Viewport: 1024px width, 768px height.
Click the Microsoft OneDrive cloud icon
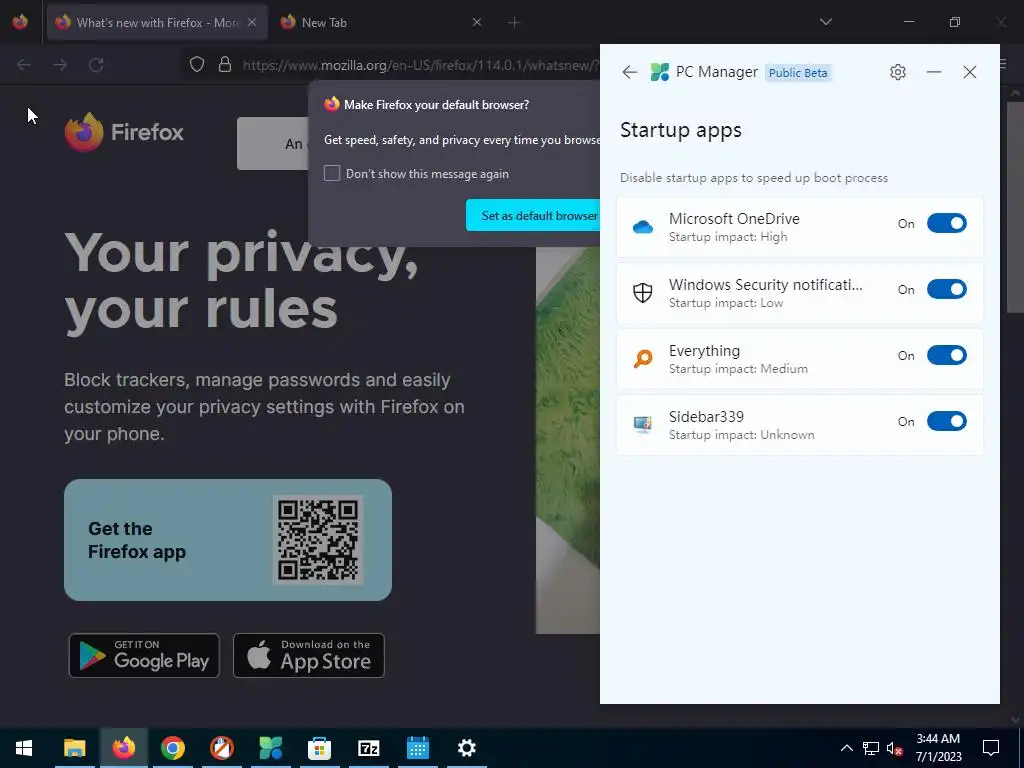coord(643,227)
